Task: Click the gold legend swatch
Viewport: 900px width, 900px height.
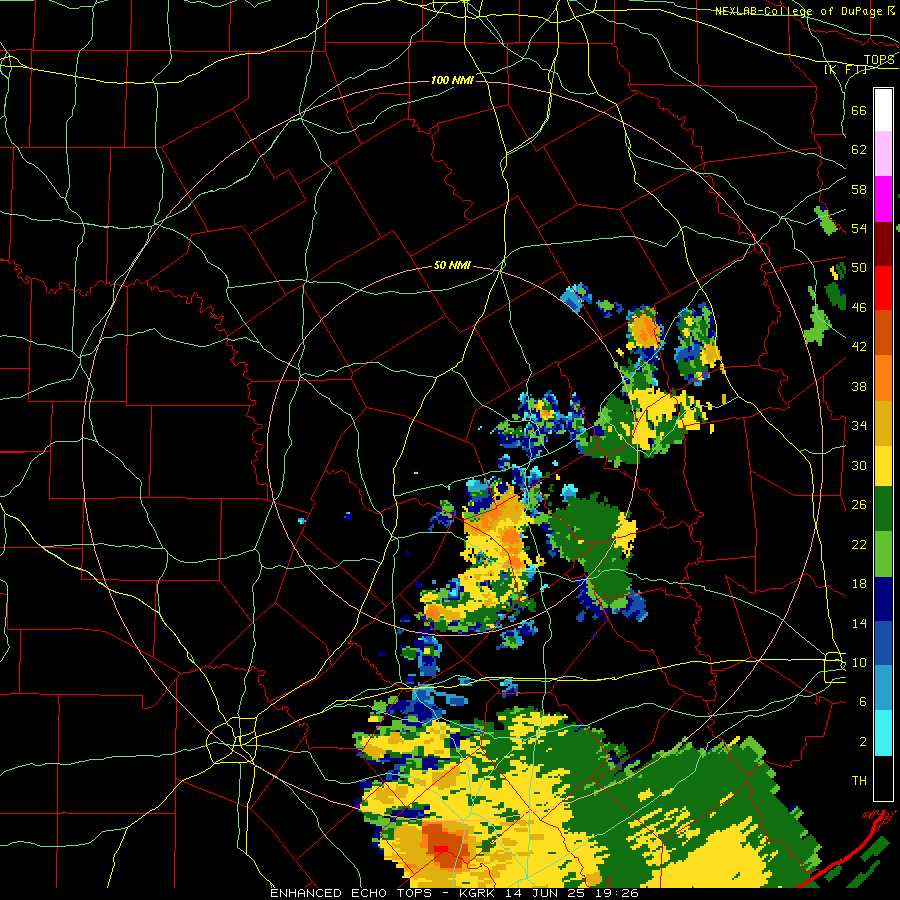Action: [883, 423]
